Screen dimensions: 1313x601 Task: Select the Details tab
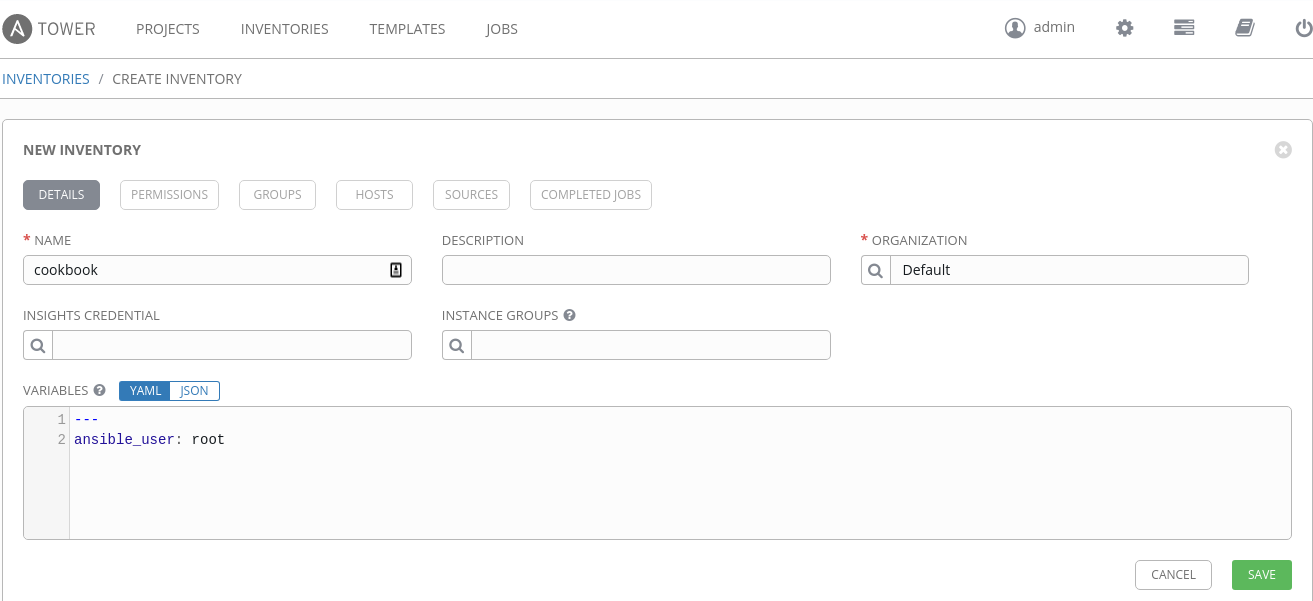(61, 195)
